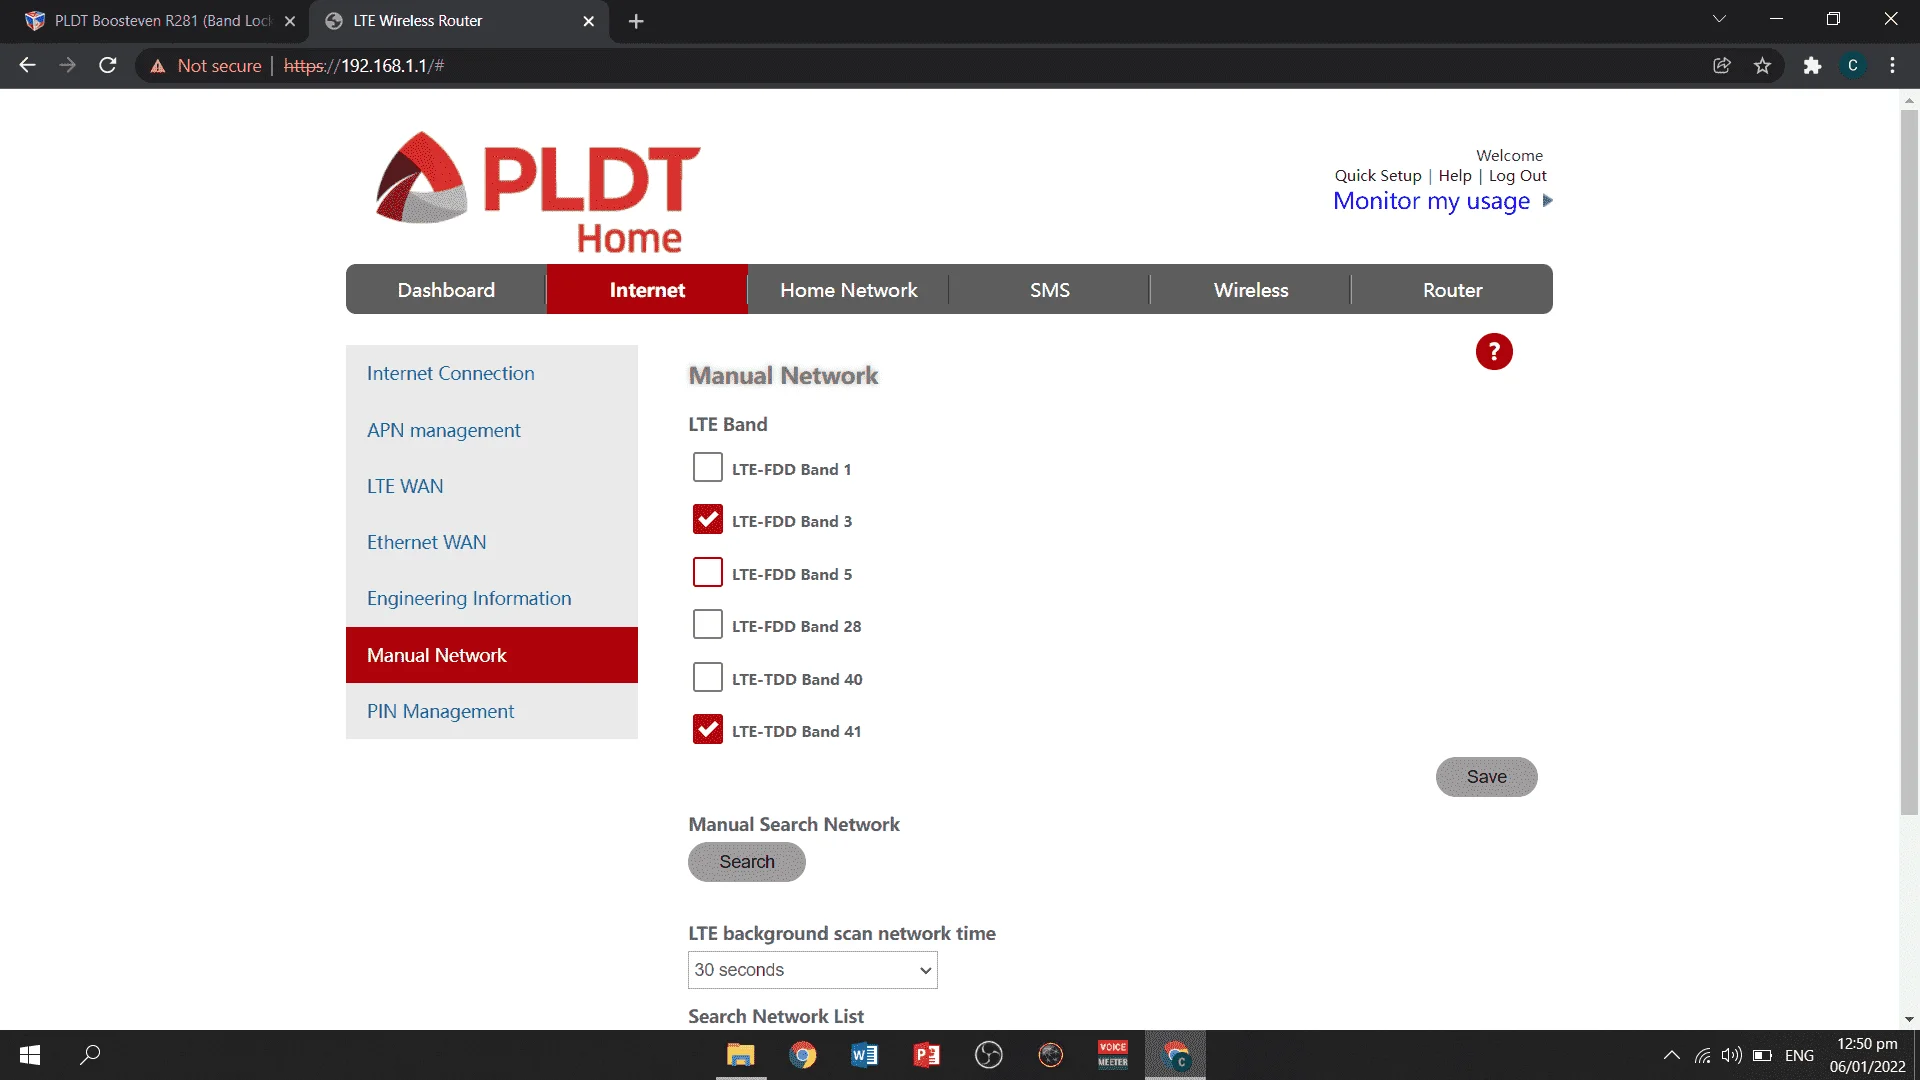1920x1080 pixels.
Task: Open the LTE background scan time dropdown
Action: tap(812, 970)
